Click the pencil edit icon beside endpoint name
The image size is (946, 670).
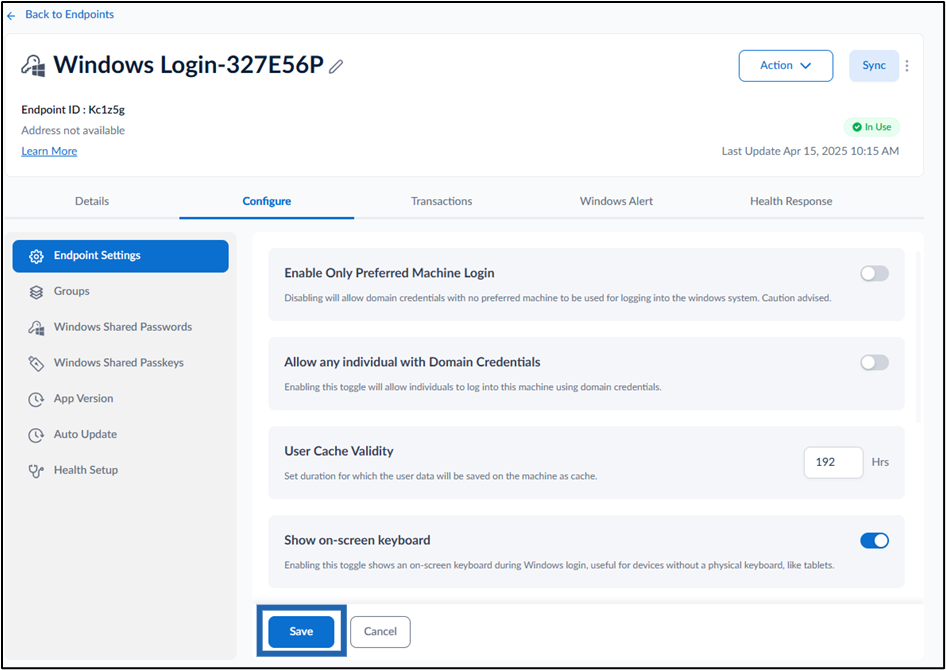(x=336, y=66)
